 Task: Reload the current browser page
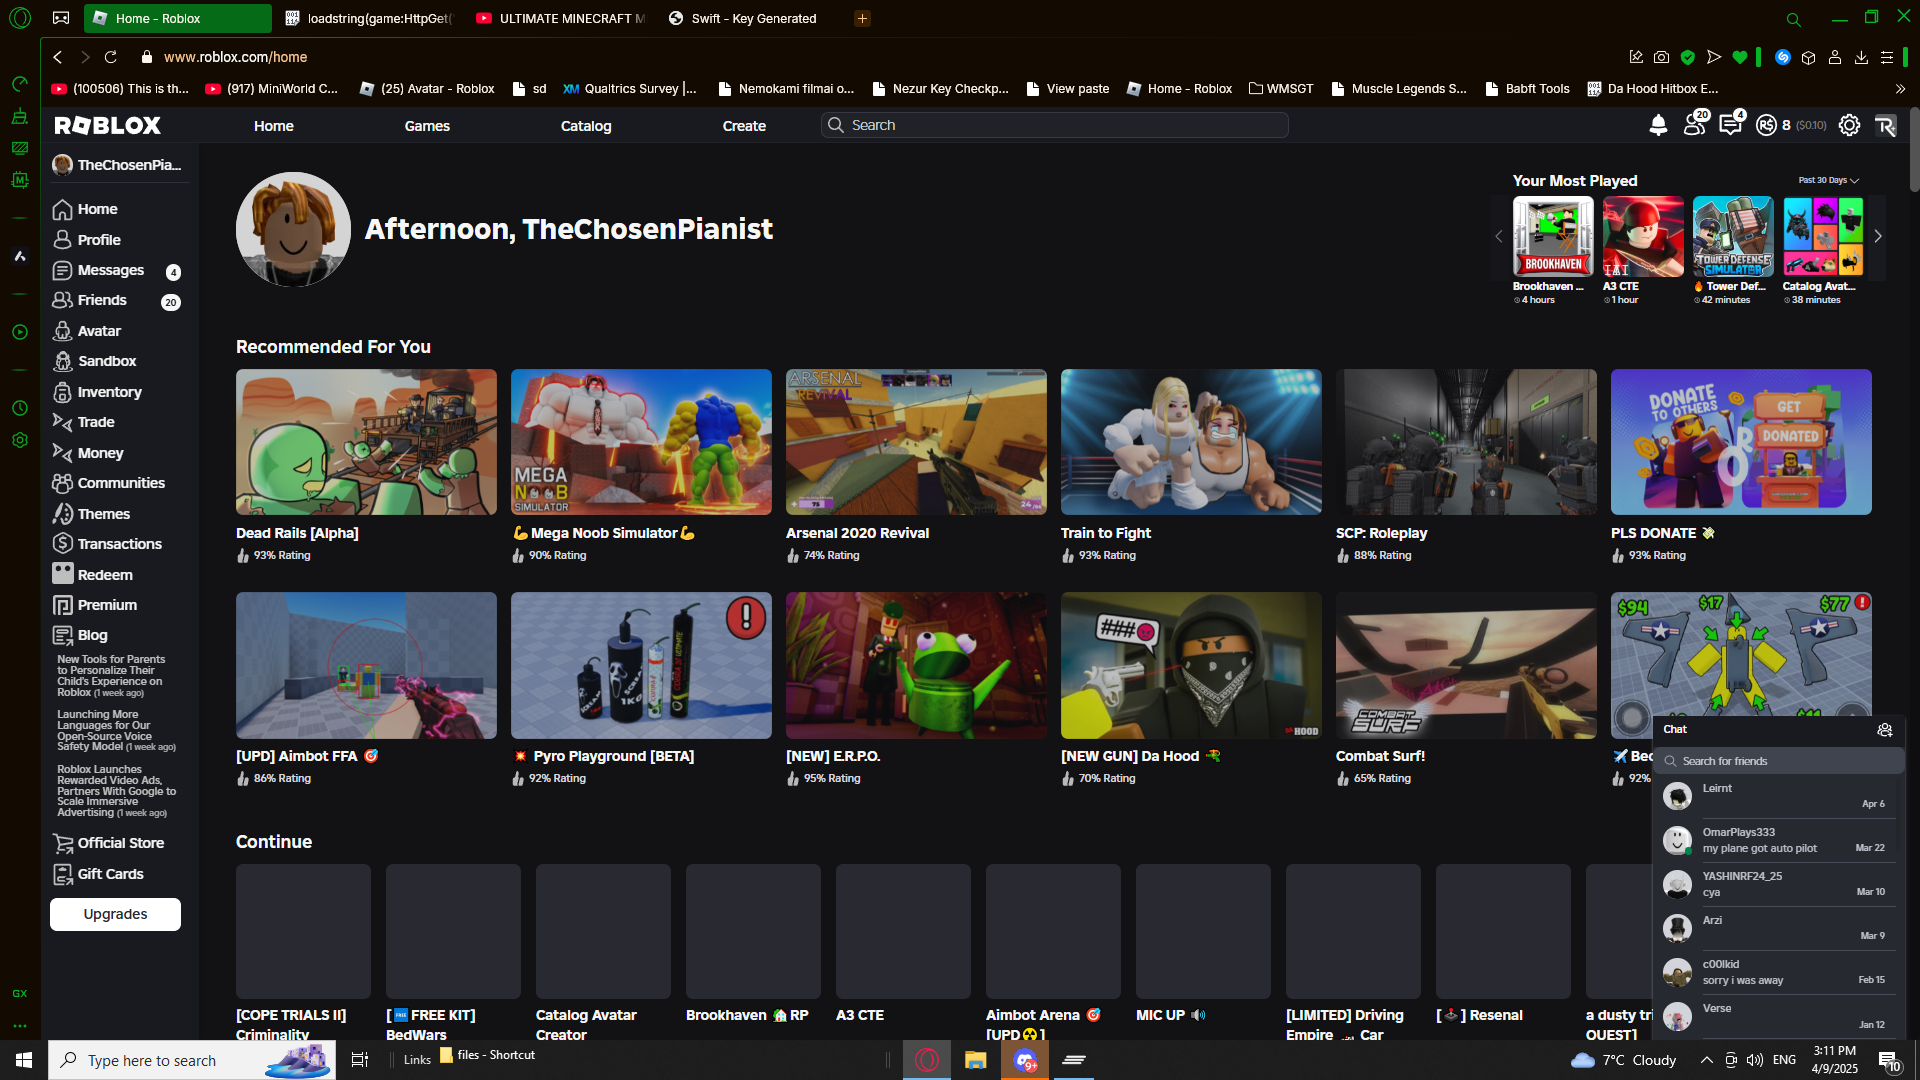tap(111, 57)
